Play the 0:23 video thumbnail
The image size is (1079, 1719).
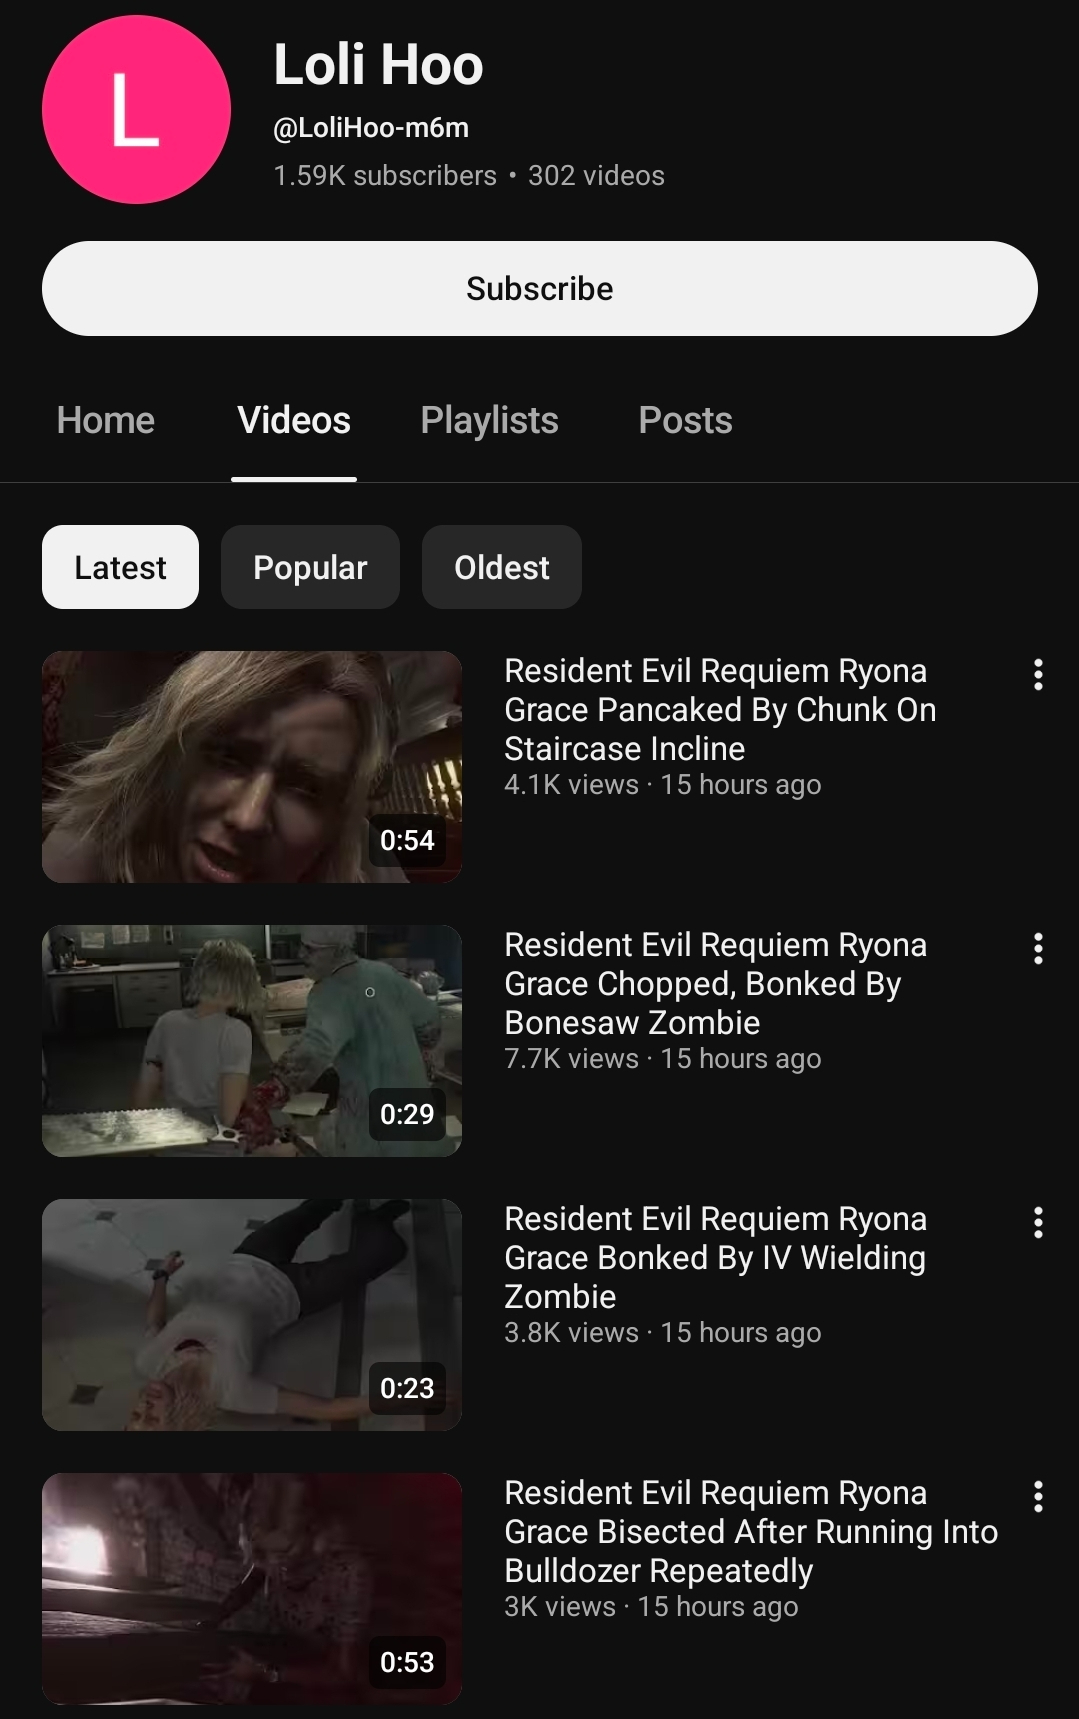tap(252, 1315)
